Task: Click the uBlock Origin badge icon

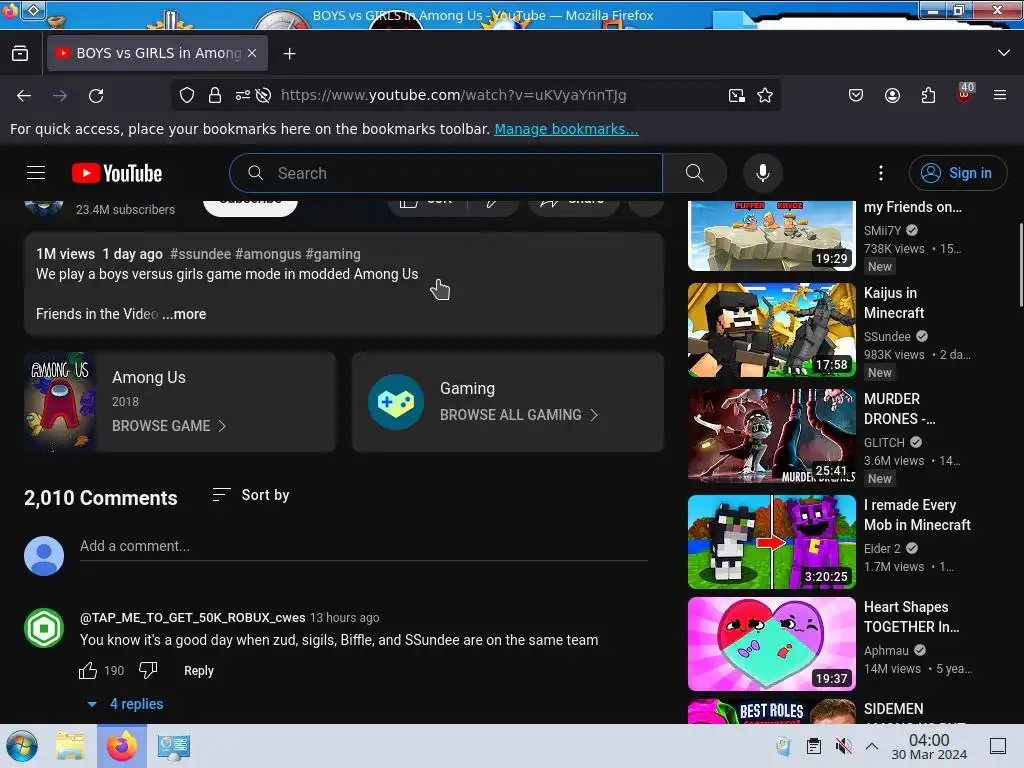Action: (965, 94)
